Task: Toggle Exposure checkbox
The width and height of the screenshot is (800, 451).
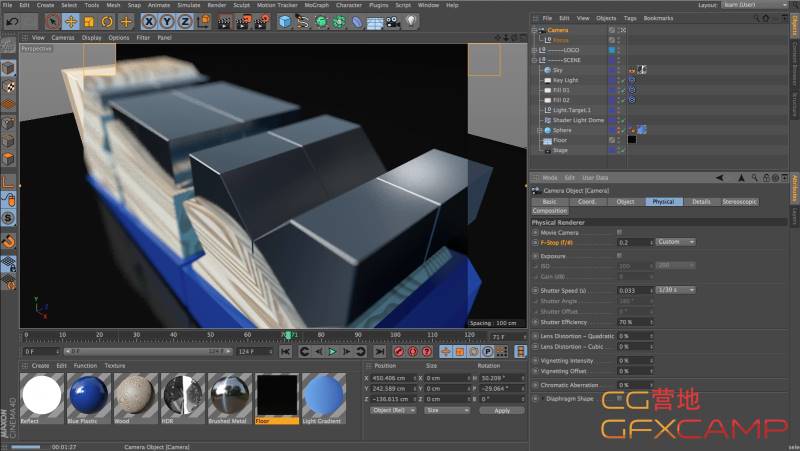Action: (619, 256)
